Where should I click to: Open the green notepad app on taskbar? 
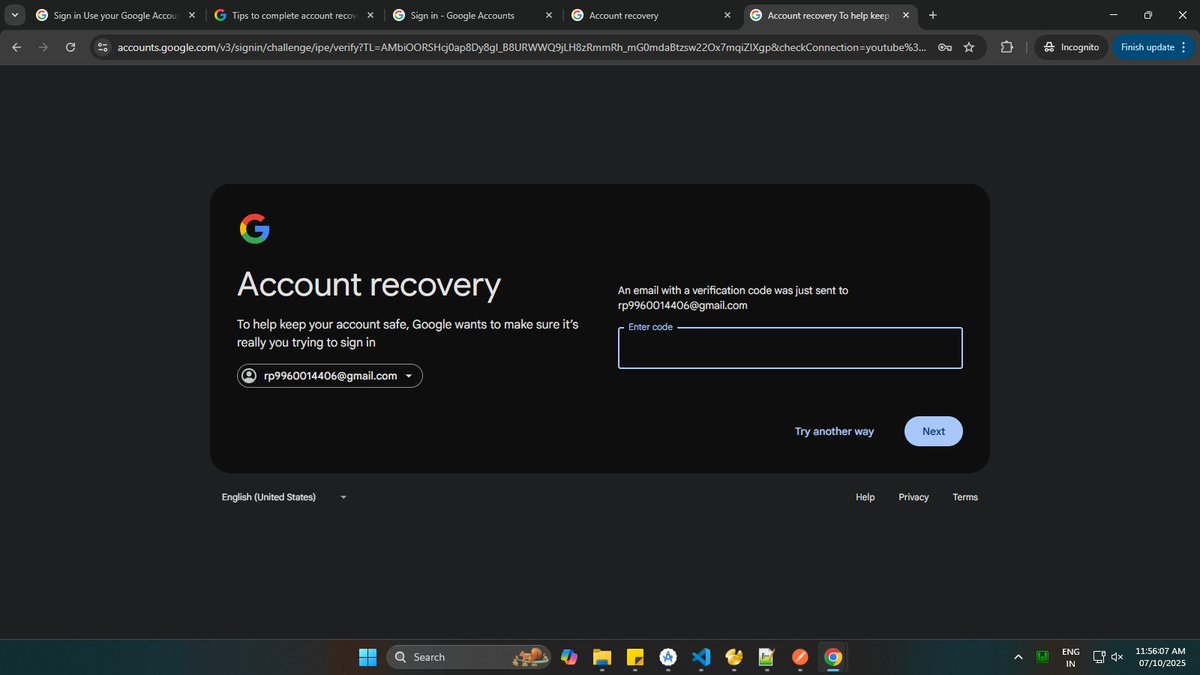(767, 657)
